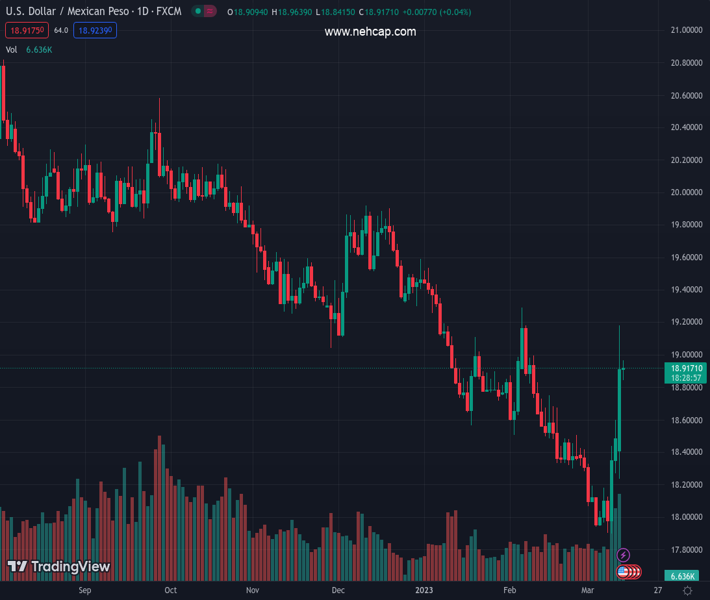Click the spread value 64.0 between prices

click(61, 30)
